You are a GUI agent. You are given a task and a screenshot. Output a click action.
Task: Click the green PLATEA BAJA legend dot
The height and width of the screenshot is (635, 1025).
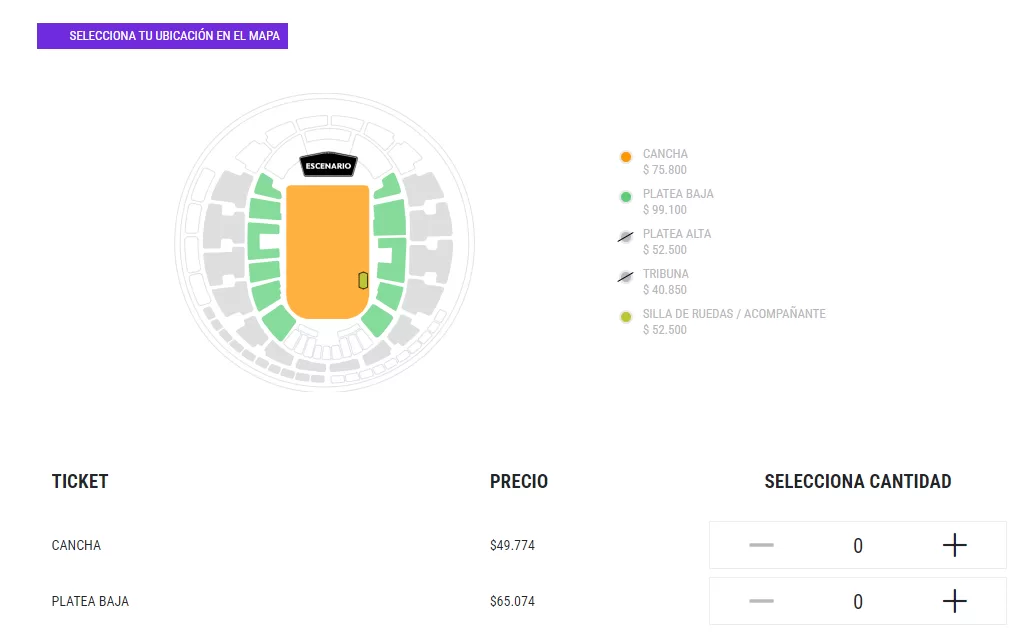tap(626, 197)
